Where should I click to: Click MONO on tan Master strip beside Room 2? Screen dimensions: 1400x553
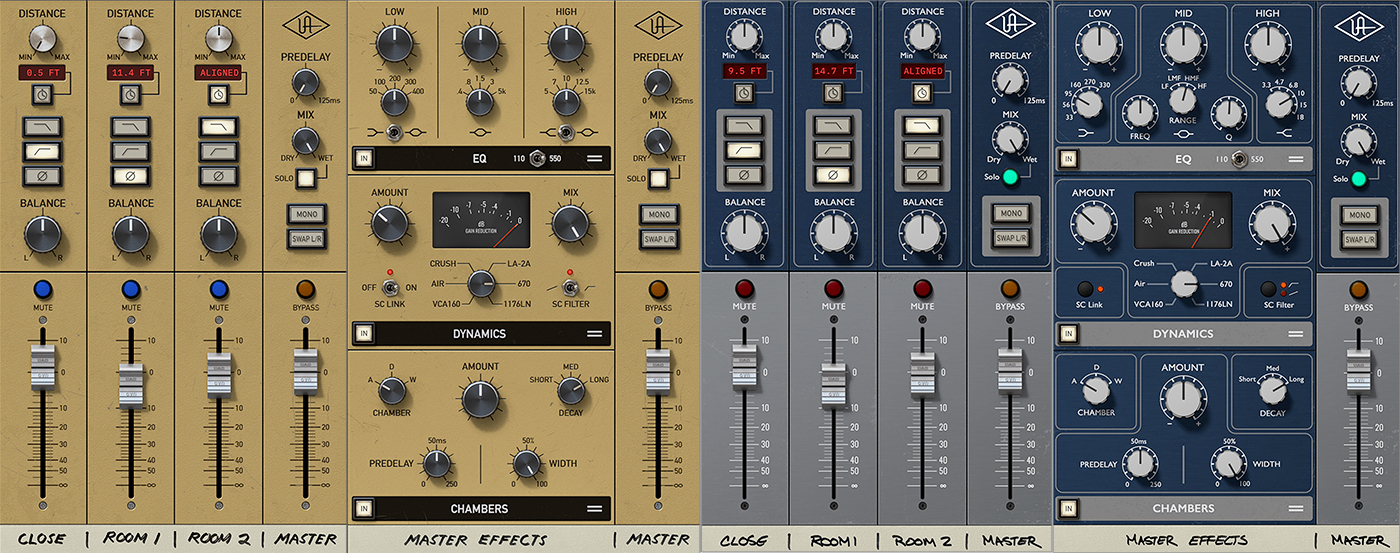click(305, 213)
